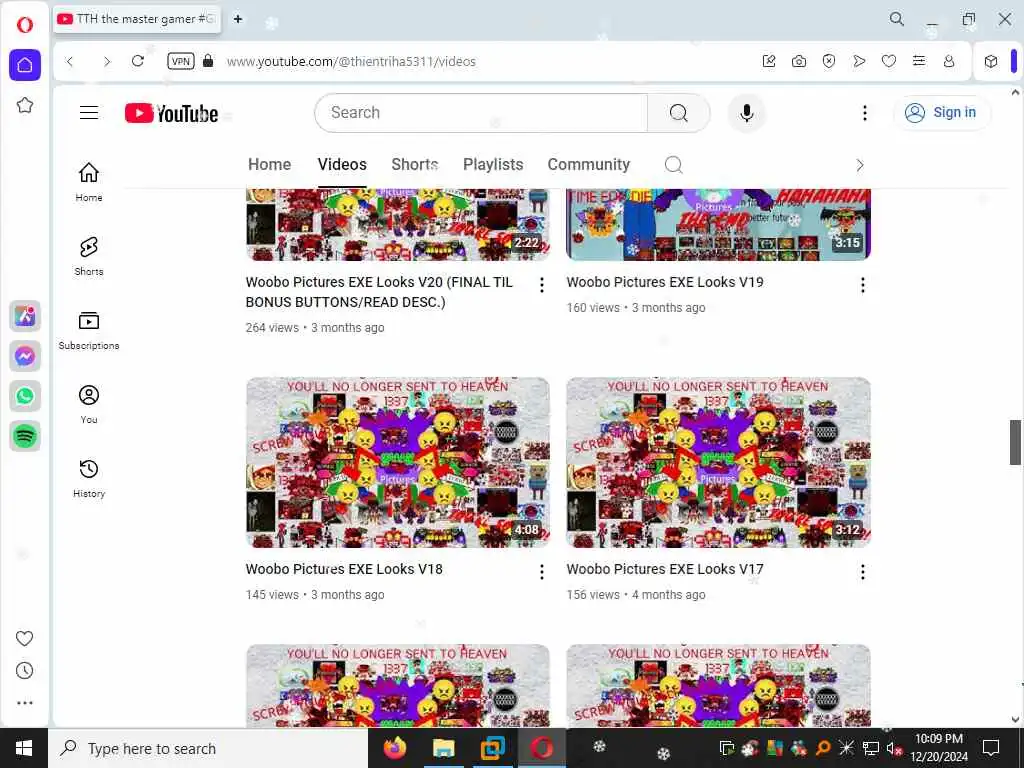Open extensions cube icon
Screen dimensions: 1024x768
[991, 61]
